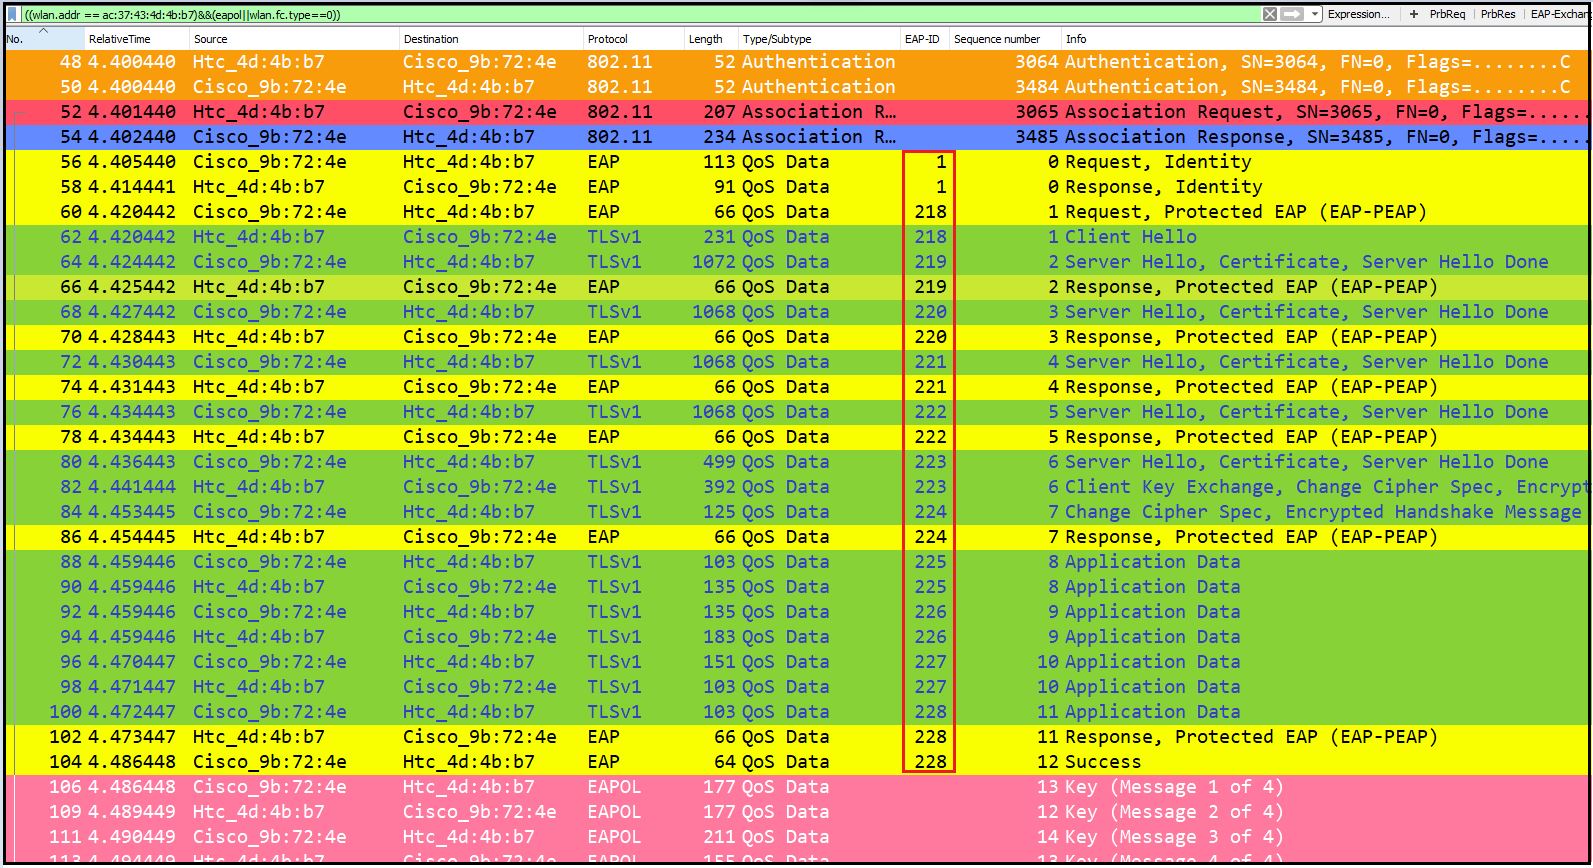Image resolution: width=1593 pixels, height=868 pixels.
Task: Select packet 56 'Request, Identity' row
Action: click(796, 162)
